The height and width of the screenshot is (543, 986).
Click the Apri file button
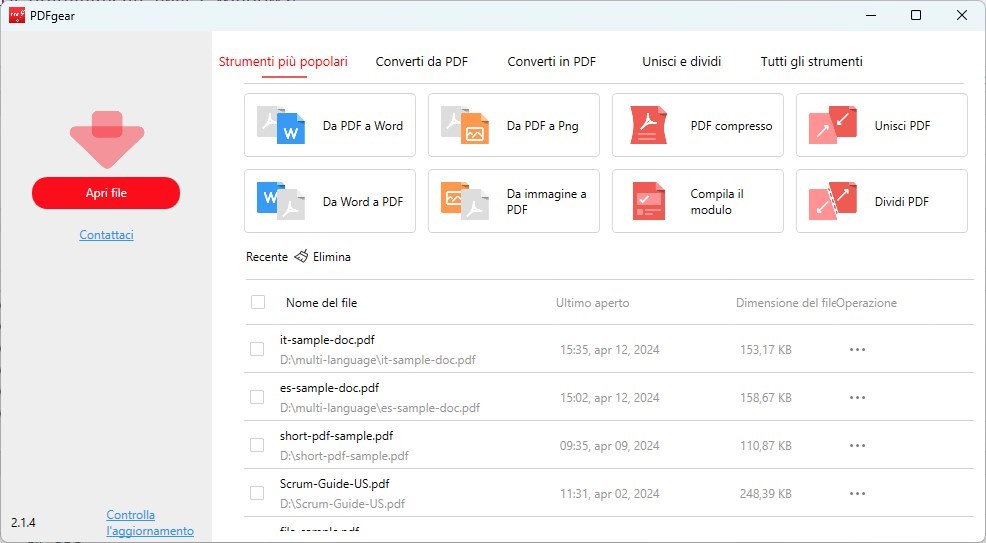(x=106, y=193)
